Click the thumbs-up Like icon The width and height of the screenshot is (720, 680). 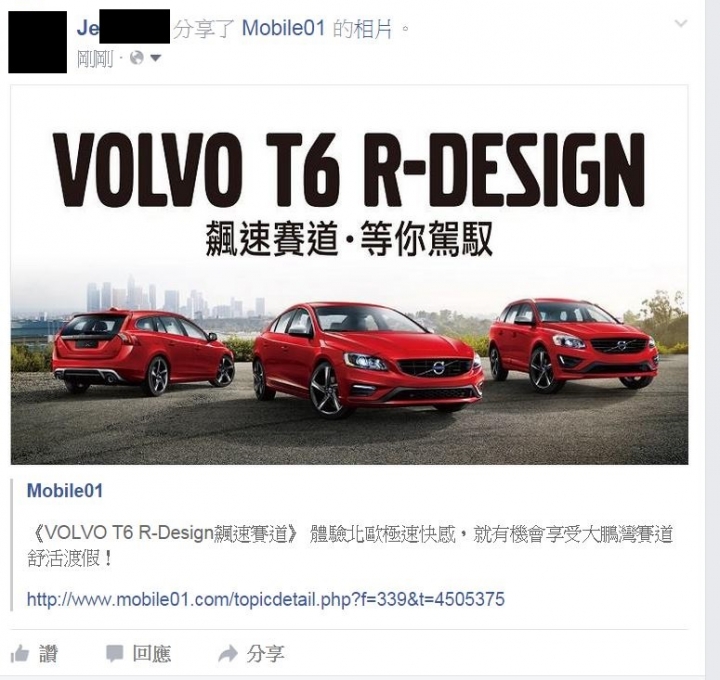(x=20, y=653)
